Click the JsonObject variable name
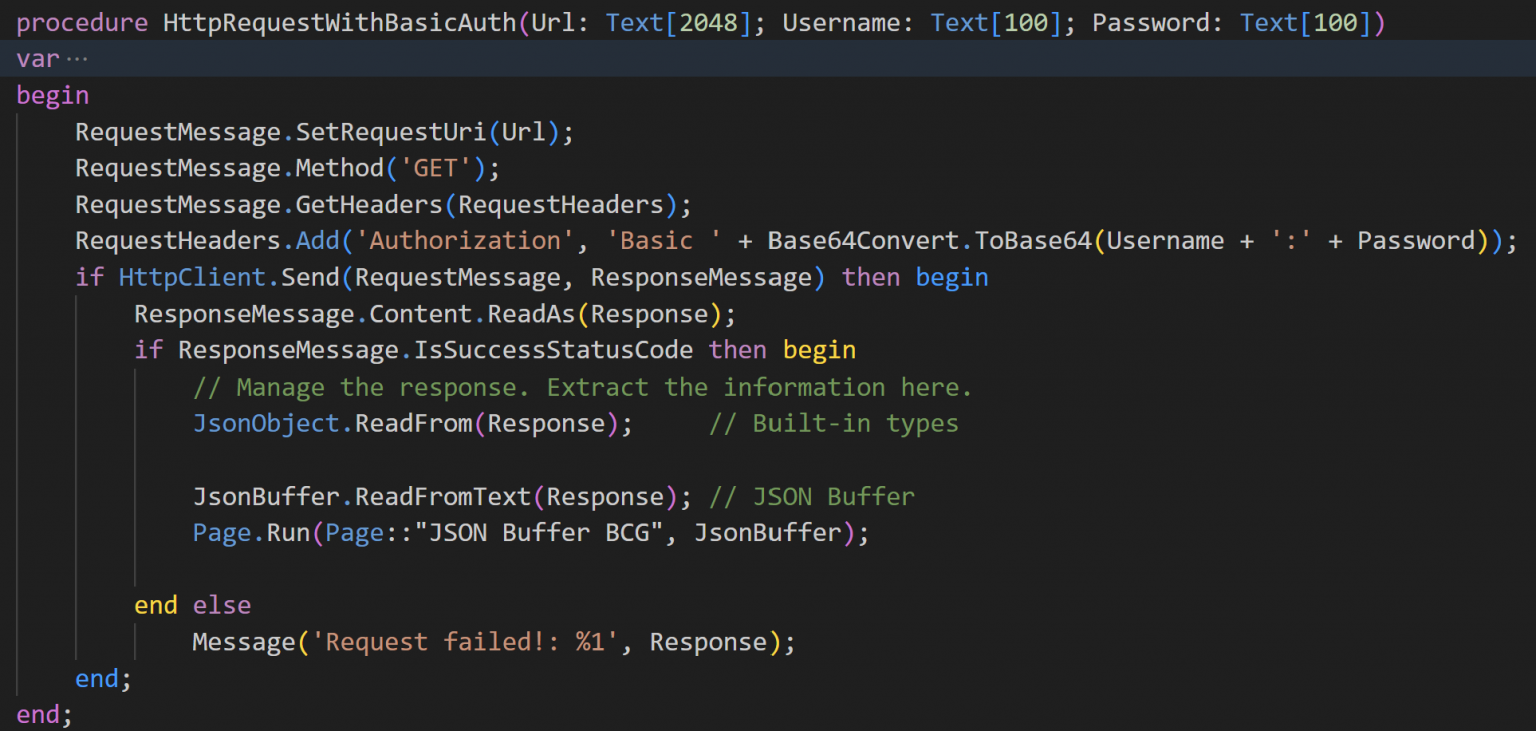Image resolution: width=1536 pixels, height=731 pixels. pos(266,423)
